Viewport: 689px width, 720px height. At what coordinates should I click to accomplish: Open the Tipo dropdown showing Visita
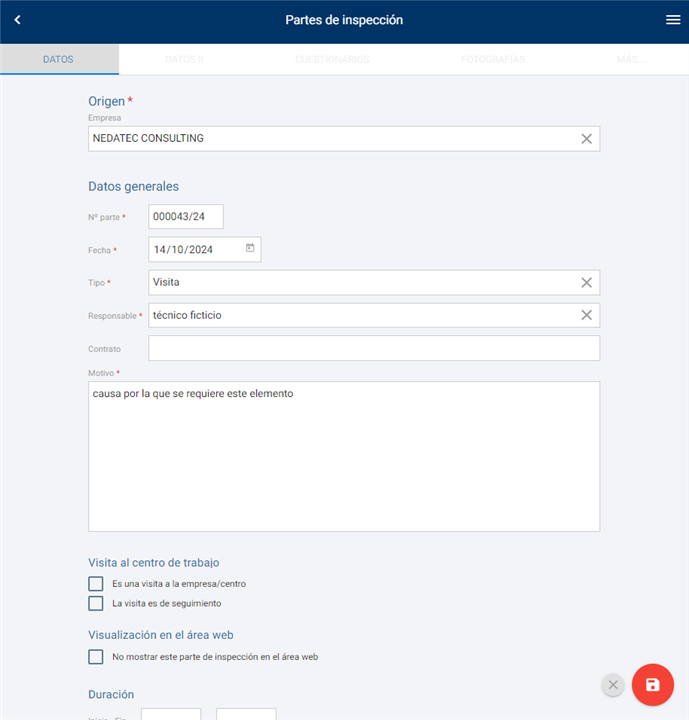point(360,283)
